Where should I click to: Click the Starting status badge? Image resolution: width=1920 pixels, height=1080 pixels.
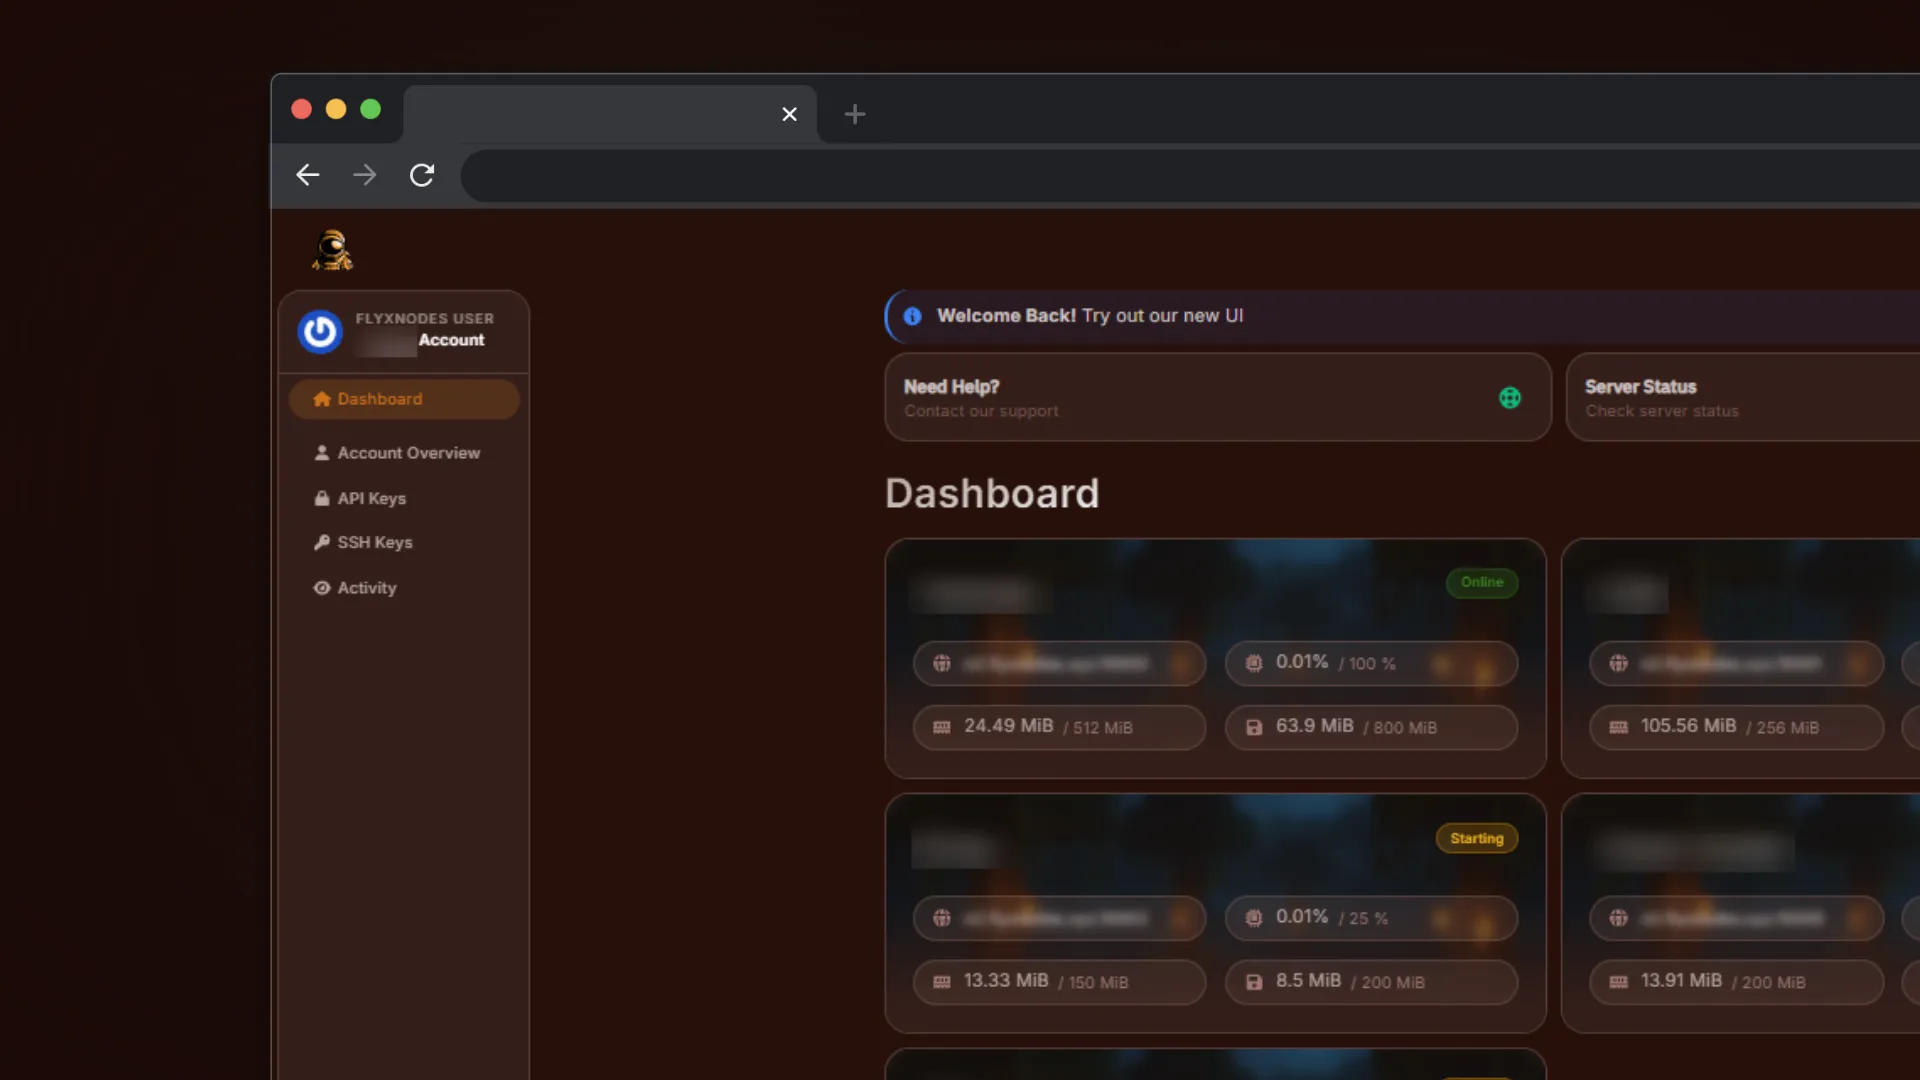pyautogui.click(x=1477, y=838)
